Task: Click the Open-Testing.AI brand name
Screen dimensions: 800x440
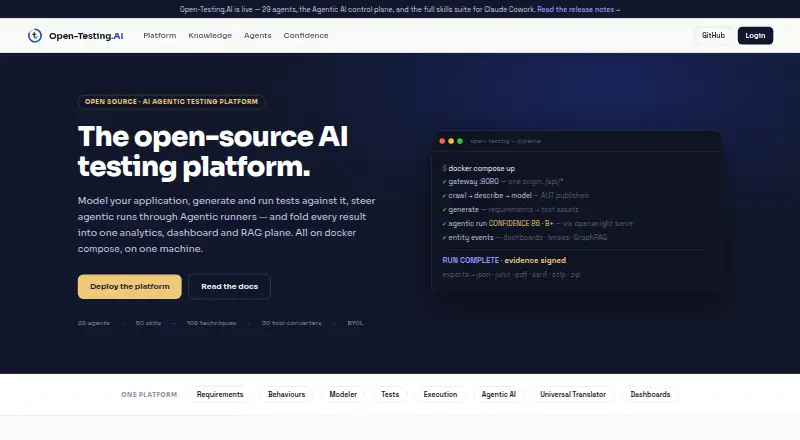Action: point(86,36)
